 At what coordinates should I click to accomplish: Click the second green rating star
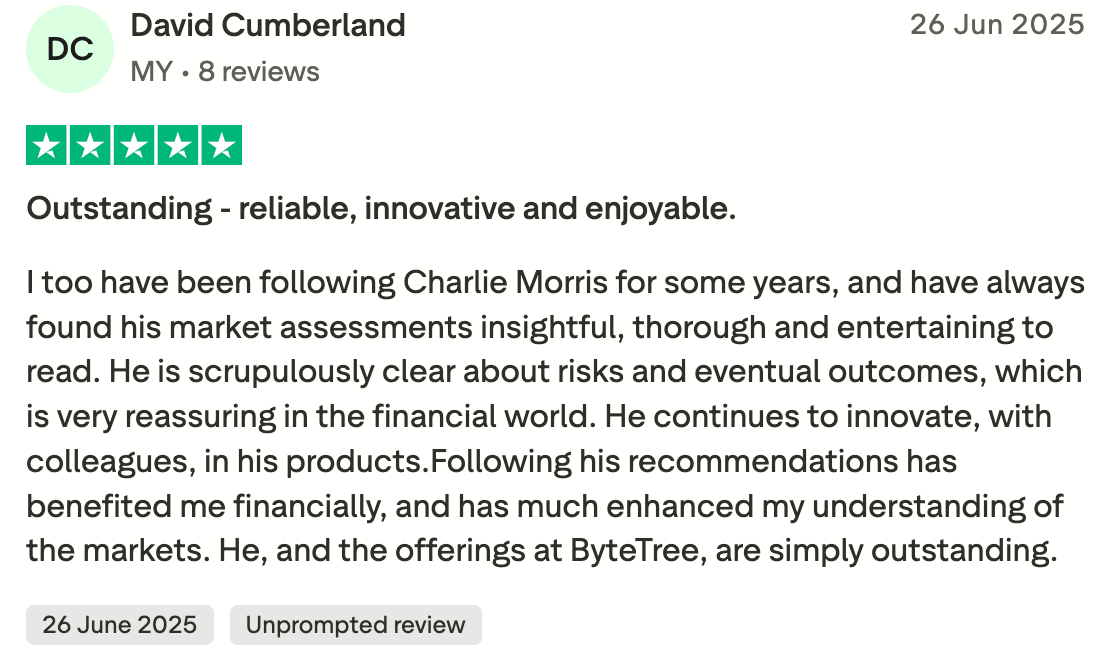click(91, 145)
